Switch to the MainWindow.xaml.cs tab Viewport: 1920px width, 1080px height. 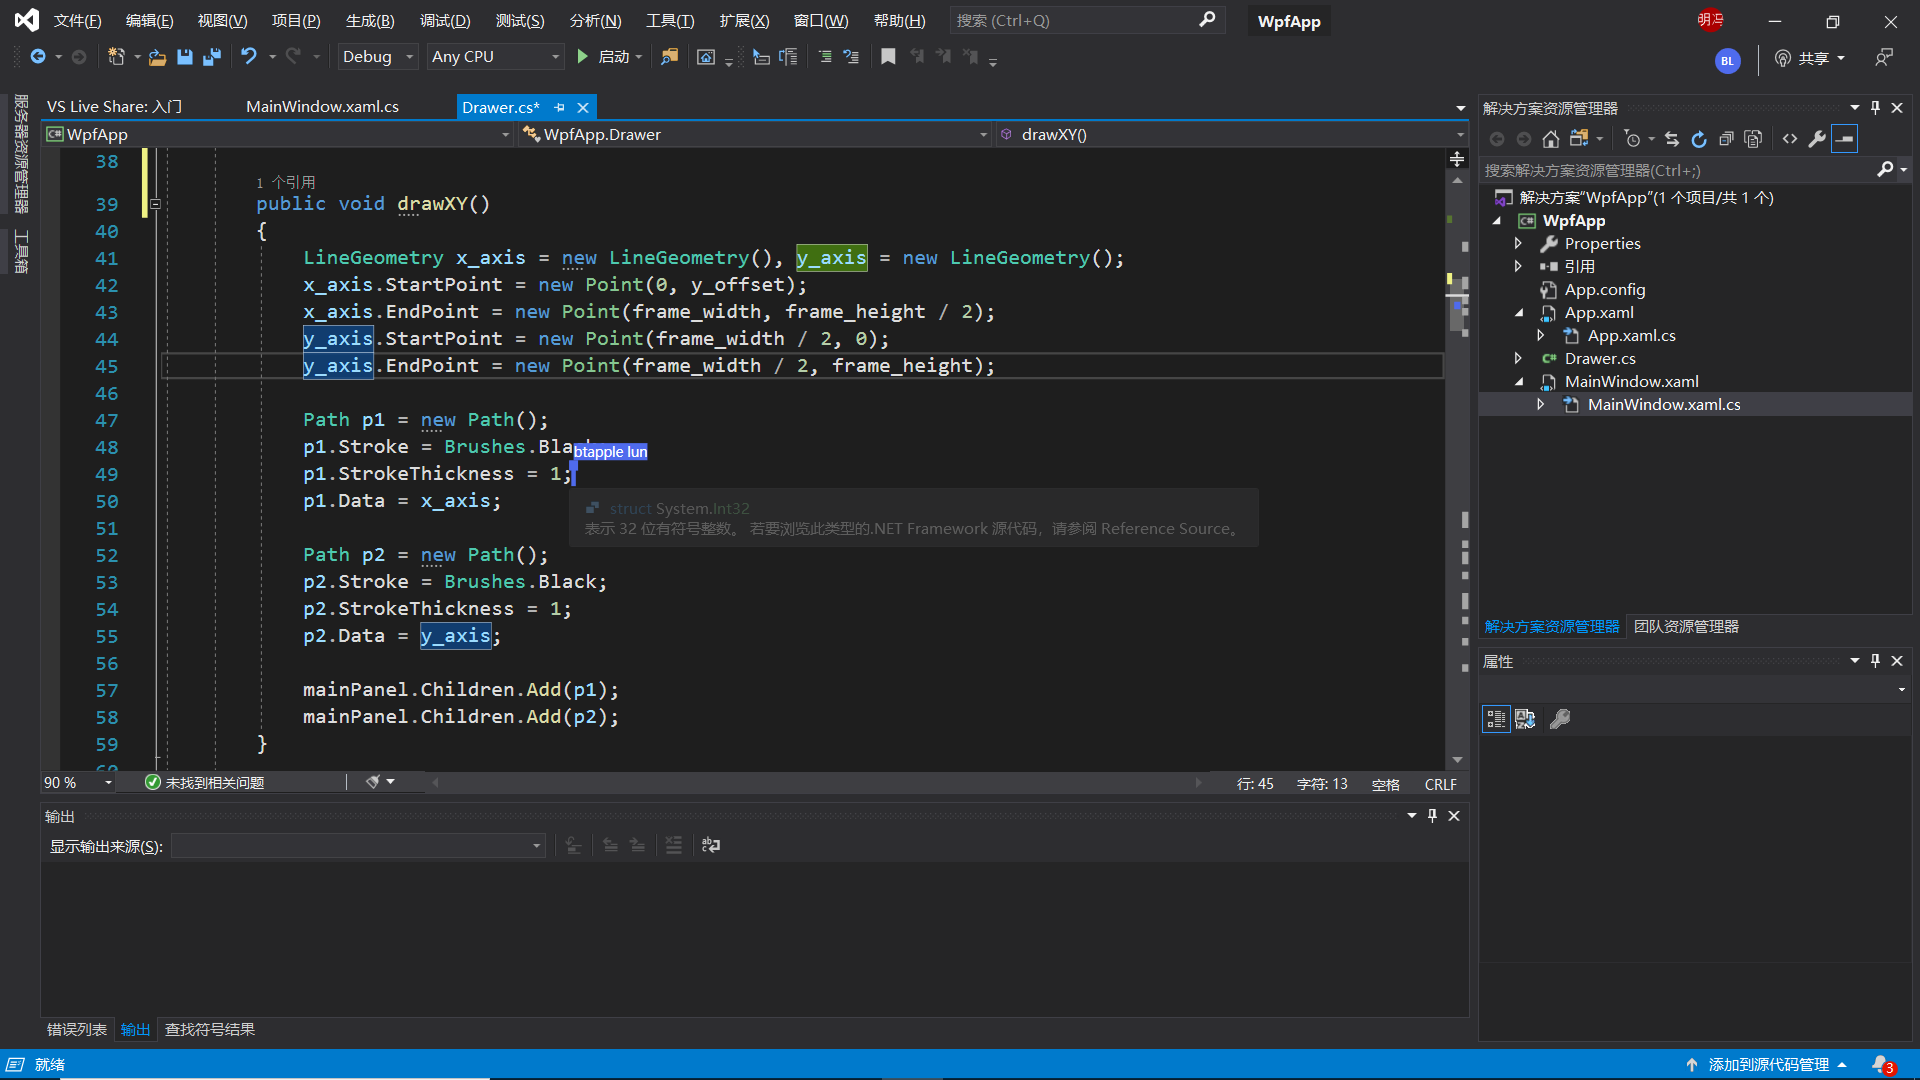[x=322, y=107]
